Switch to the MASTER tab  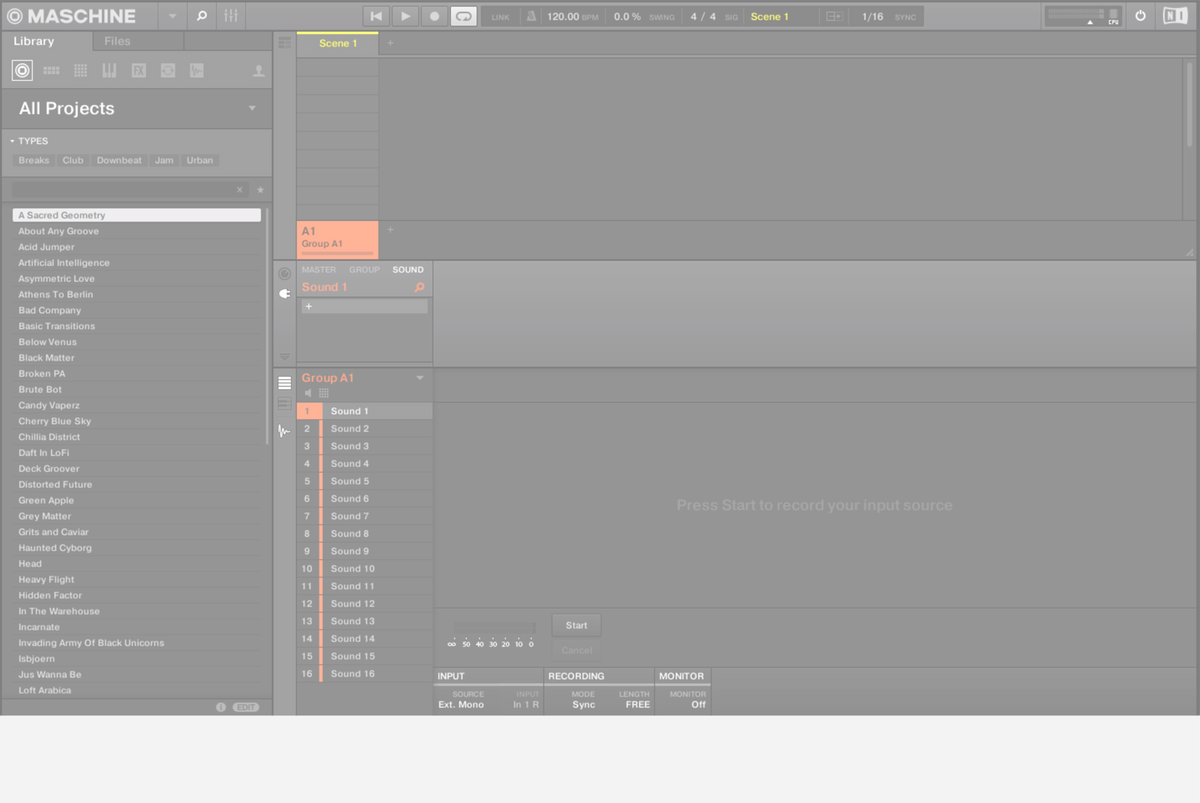319,270
